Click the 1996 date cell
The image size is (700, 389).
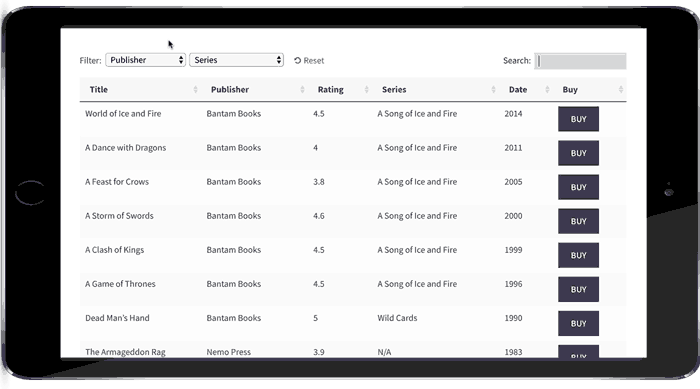[x=513, y=284]
